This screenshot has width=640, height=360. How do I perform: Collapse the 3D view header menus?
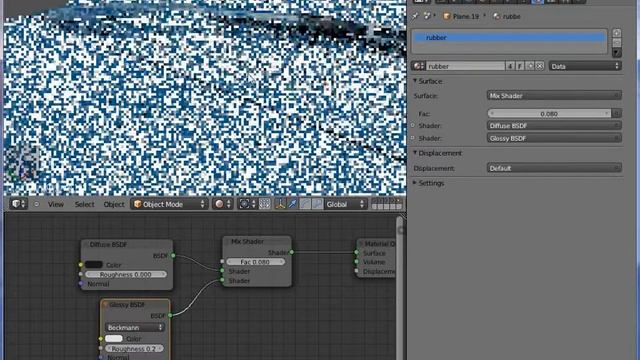click(x=36, y=204)
